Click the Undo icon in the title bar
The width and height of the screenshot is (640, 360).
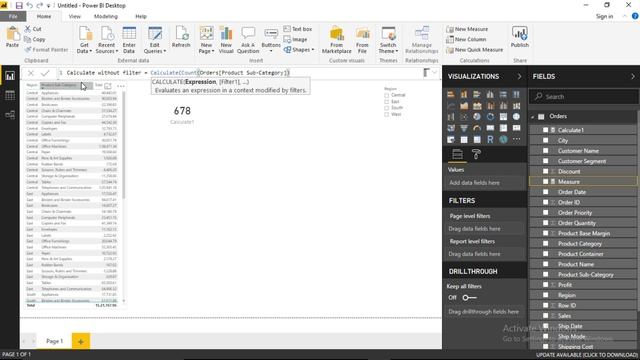click(29, 5)
